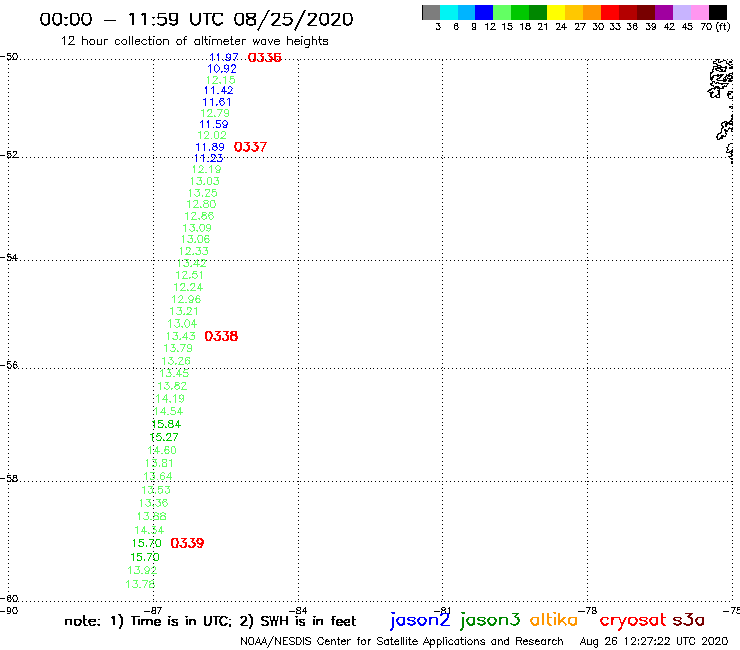Click the timestamp 'Aug 26 12:27:22 UTC 2020'
The height and width of the screenshot is (650, 740).
pos(654,641)
